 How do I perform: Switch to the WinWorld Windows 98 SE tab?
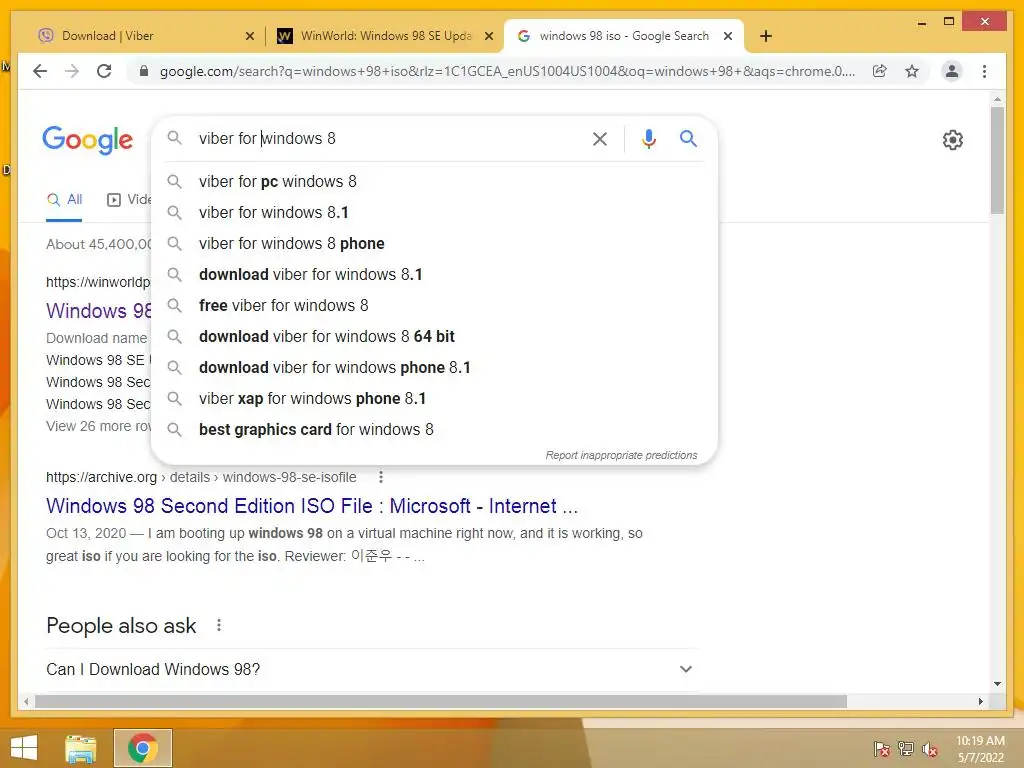[384, 37]
